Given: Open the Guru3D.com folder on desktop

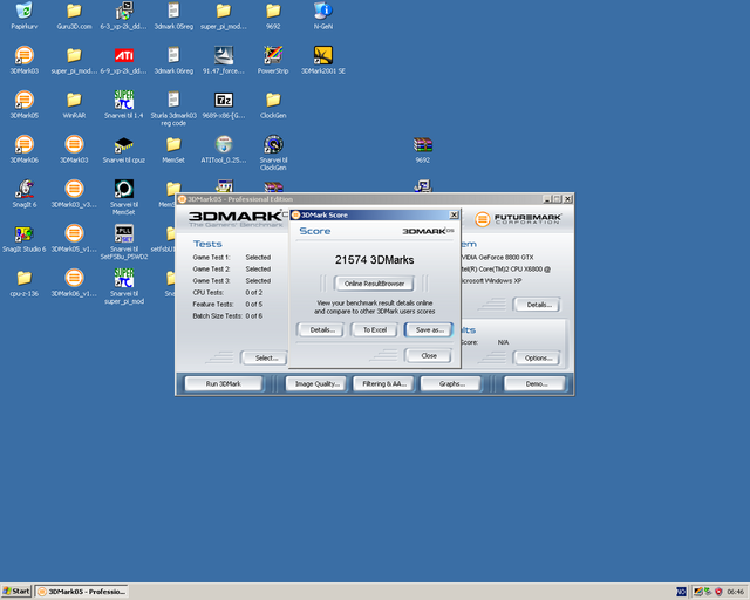Looking at the screenshot, I should pos(74,16).
